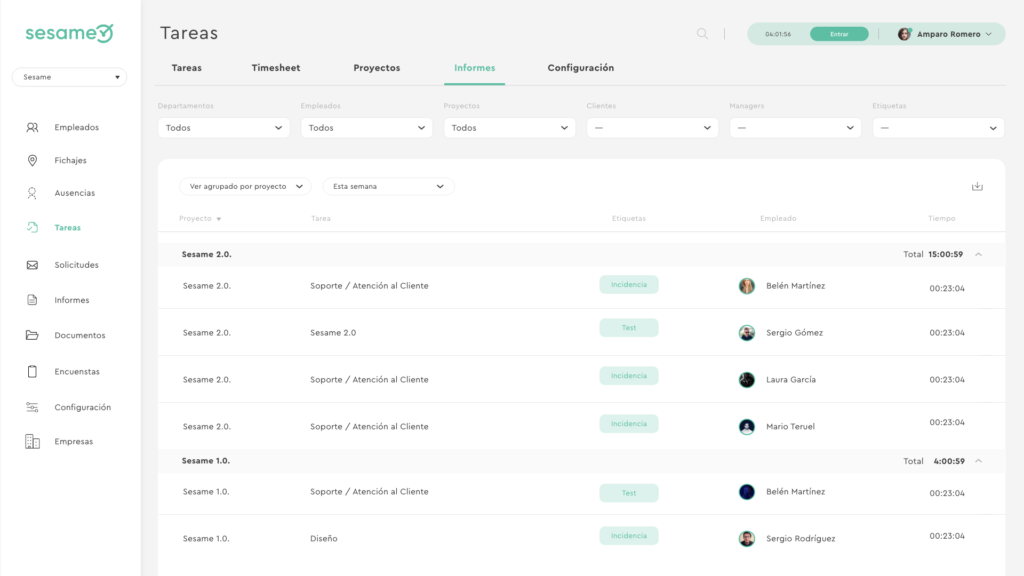Open the 'Ver agrupado por proyecto' dropdown

(245, 186)
